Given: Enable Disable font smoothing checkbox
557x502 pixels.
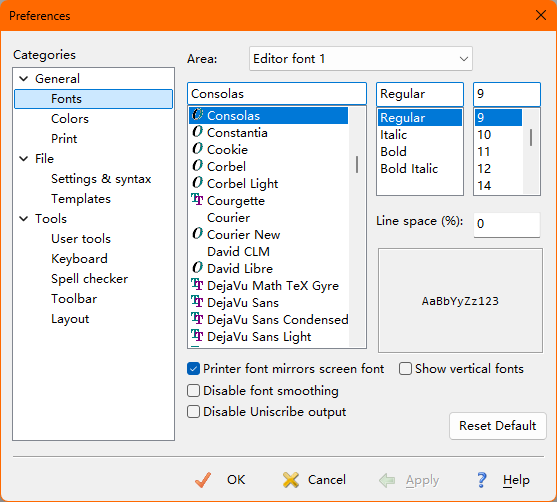Looking at the screenshot, I should click(193, 390).
